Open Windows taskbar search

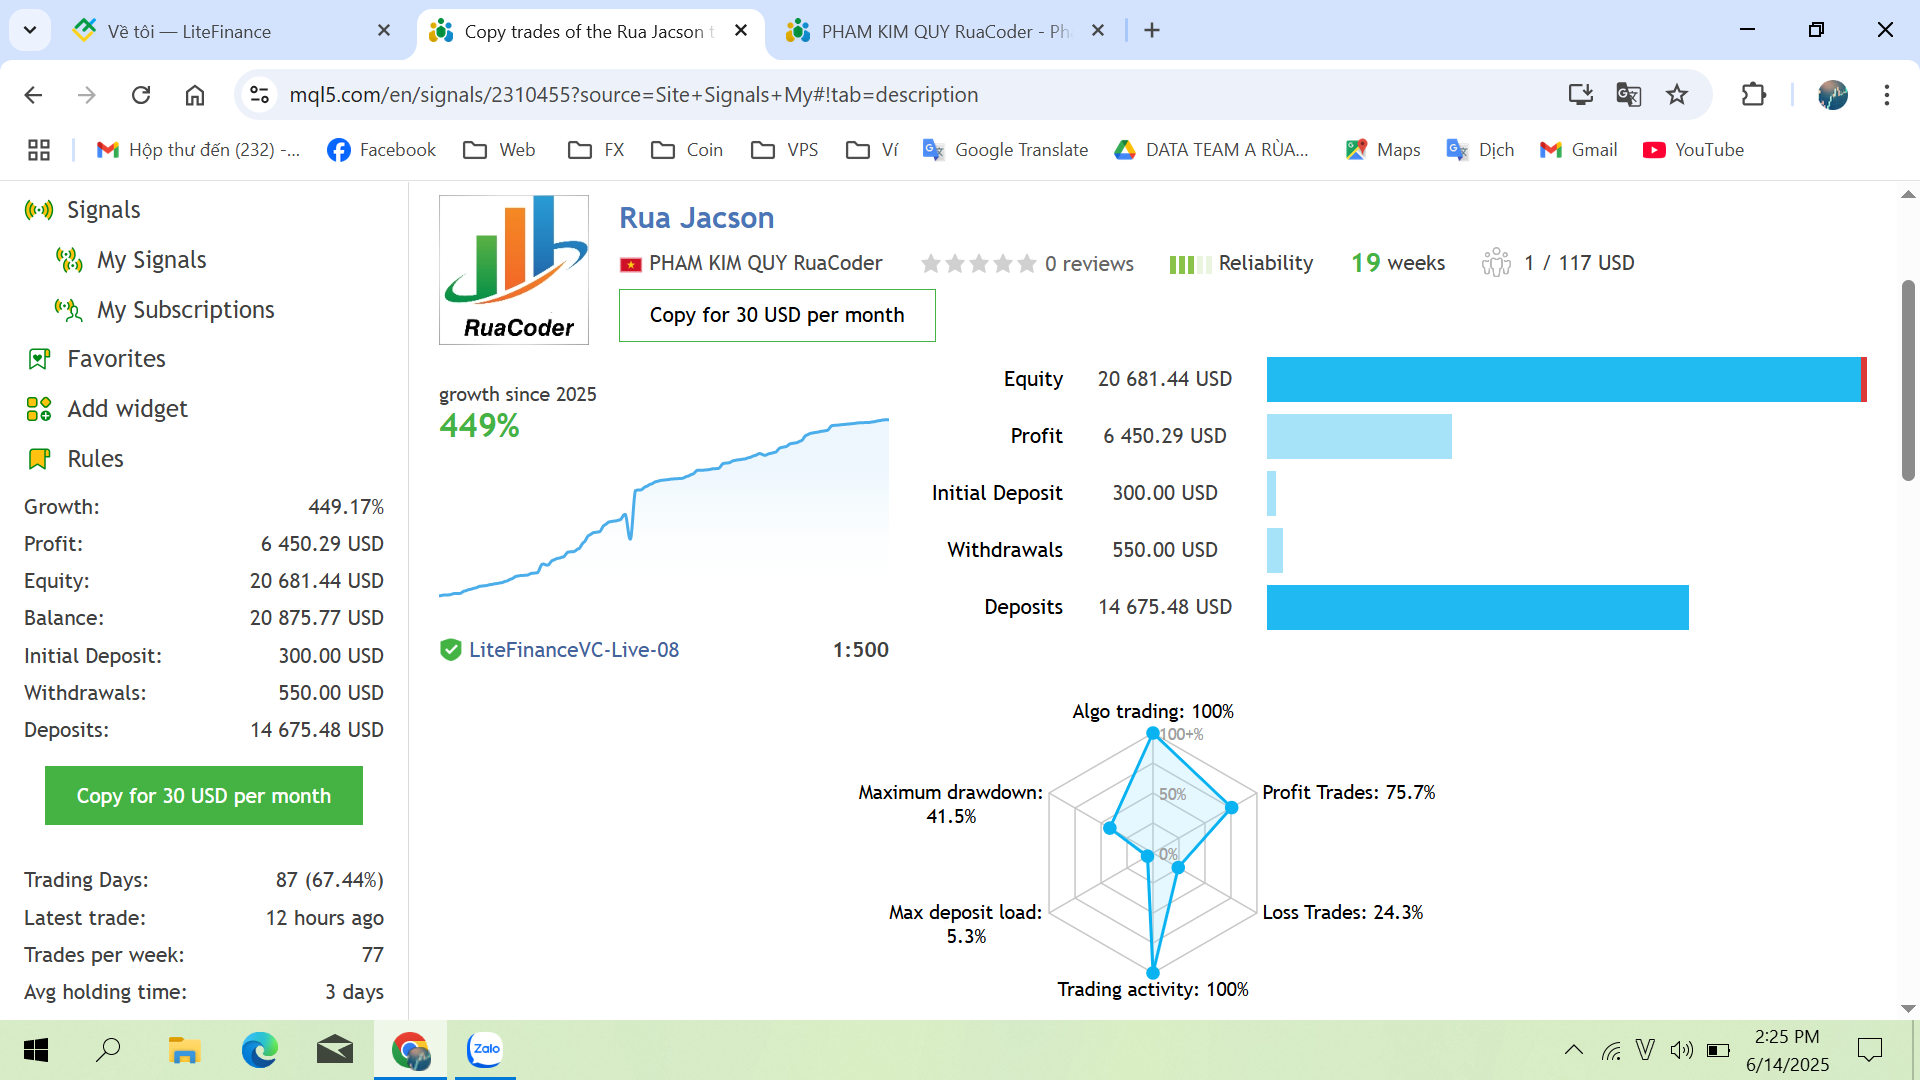(108, 1050)
